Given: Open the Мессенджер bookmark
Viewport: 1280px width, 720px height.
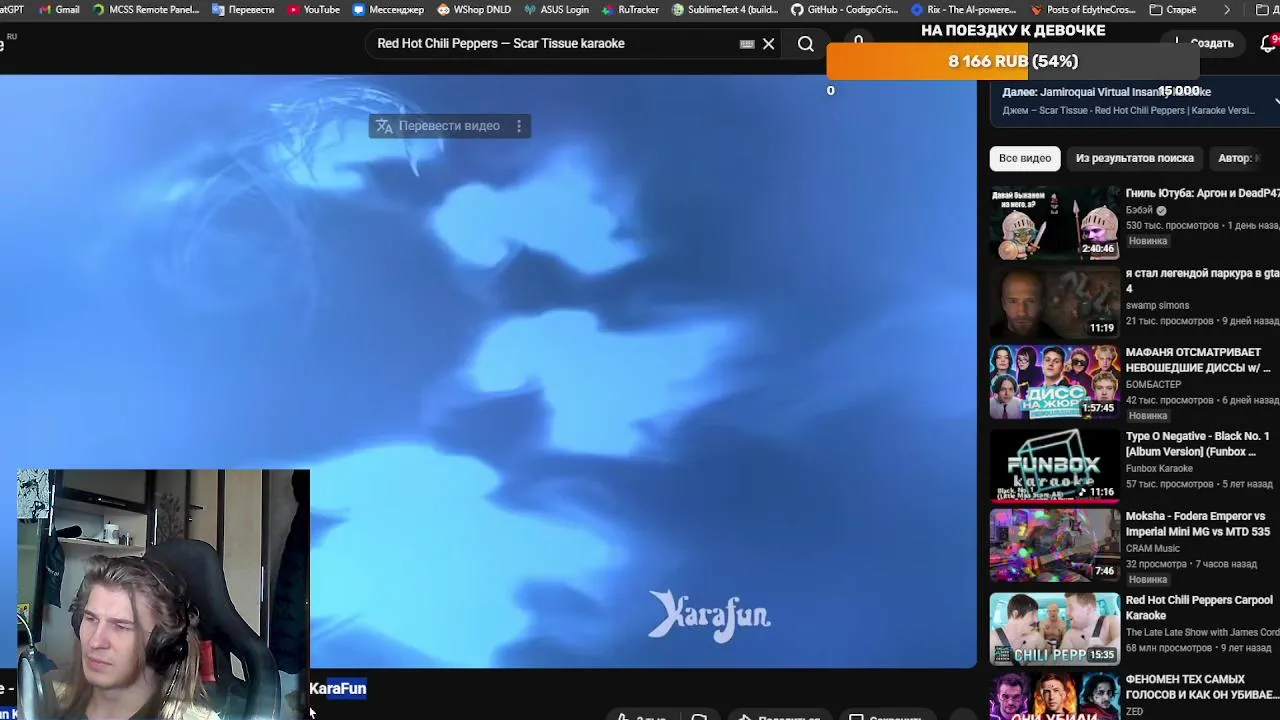Looking at the screenshot, I should tap(388, 9).
